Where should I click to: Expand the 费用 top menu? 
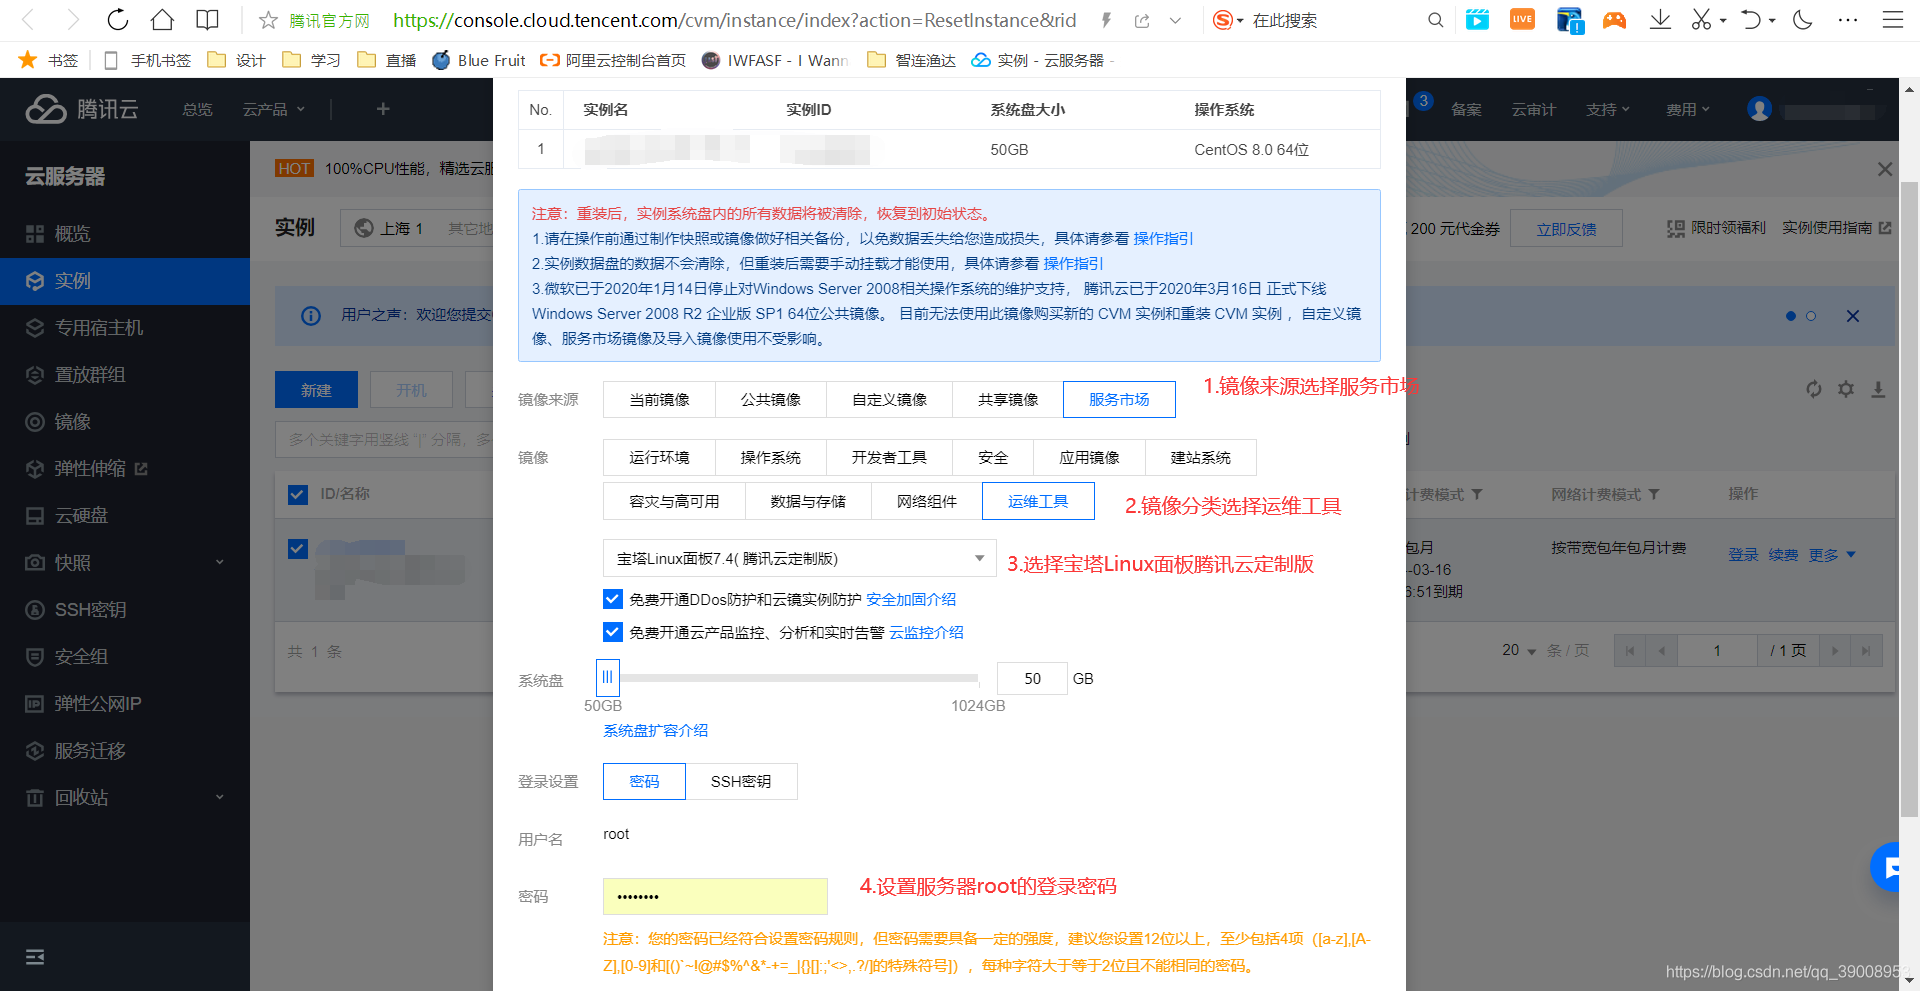1687,109
